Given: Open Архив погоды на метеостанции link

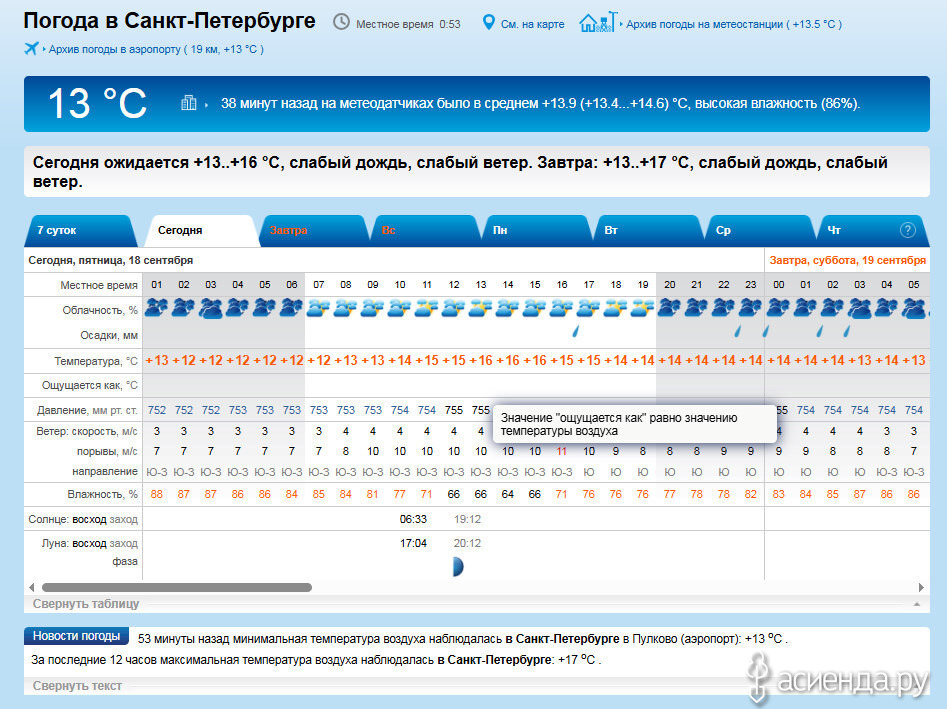Looking at the screenshot, I should coord(734,24).
